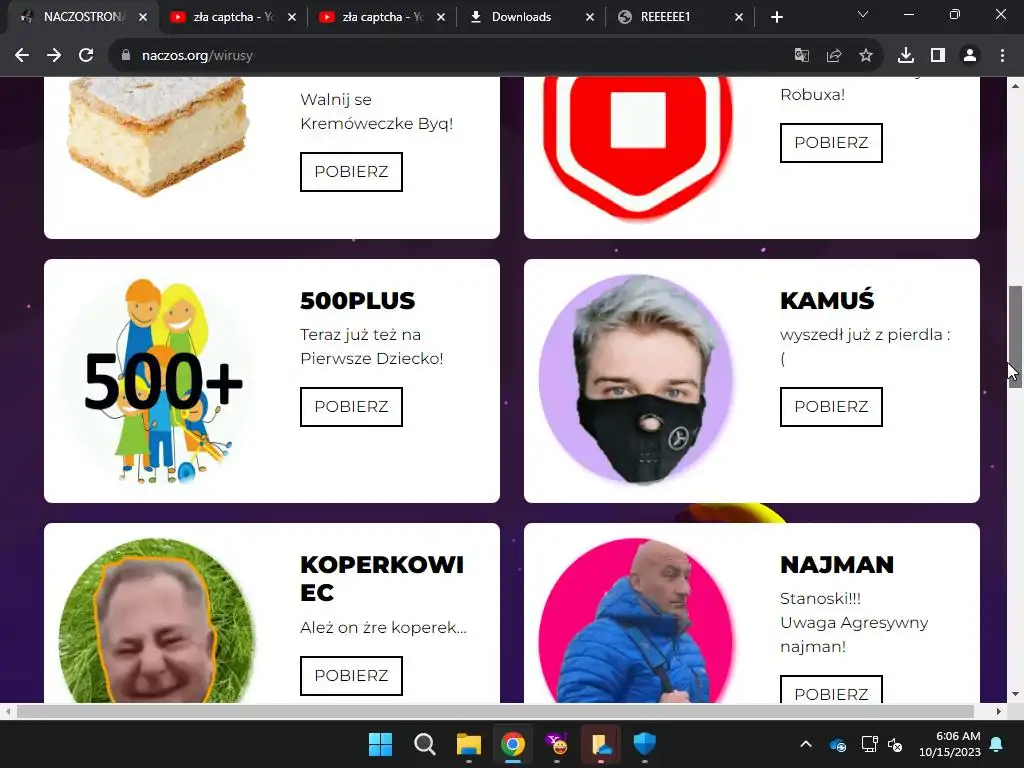
Task: Open network settings from tray icon
Action: (869, 744)
